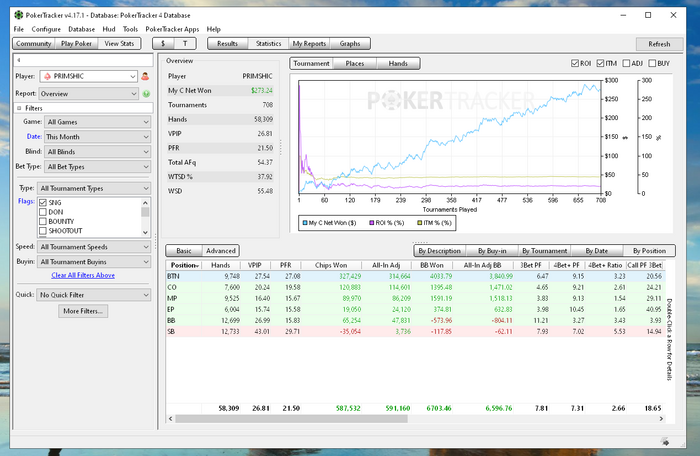Click the Refresh button
Image resolution: width=700 pixels, height=456 pixels.
659,44
